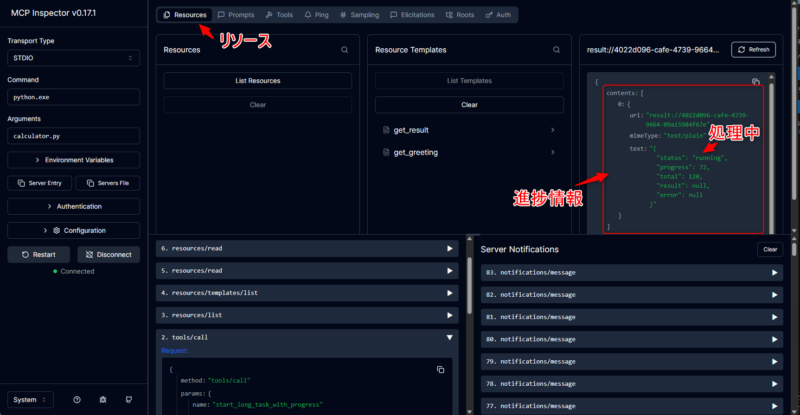Open the Transport Type STDIO dropdown
Viewport: 800px width, 415px height.
(x=74, y=58)
